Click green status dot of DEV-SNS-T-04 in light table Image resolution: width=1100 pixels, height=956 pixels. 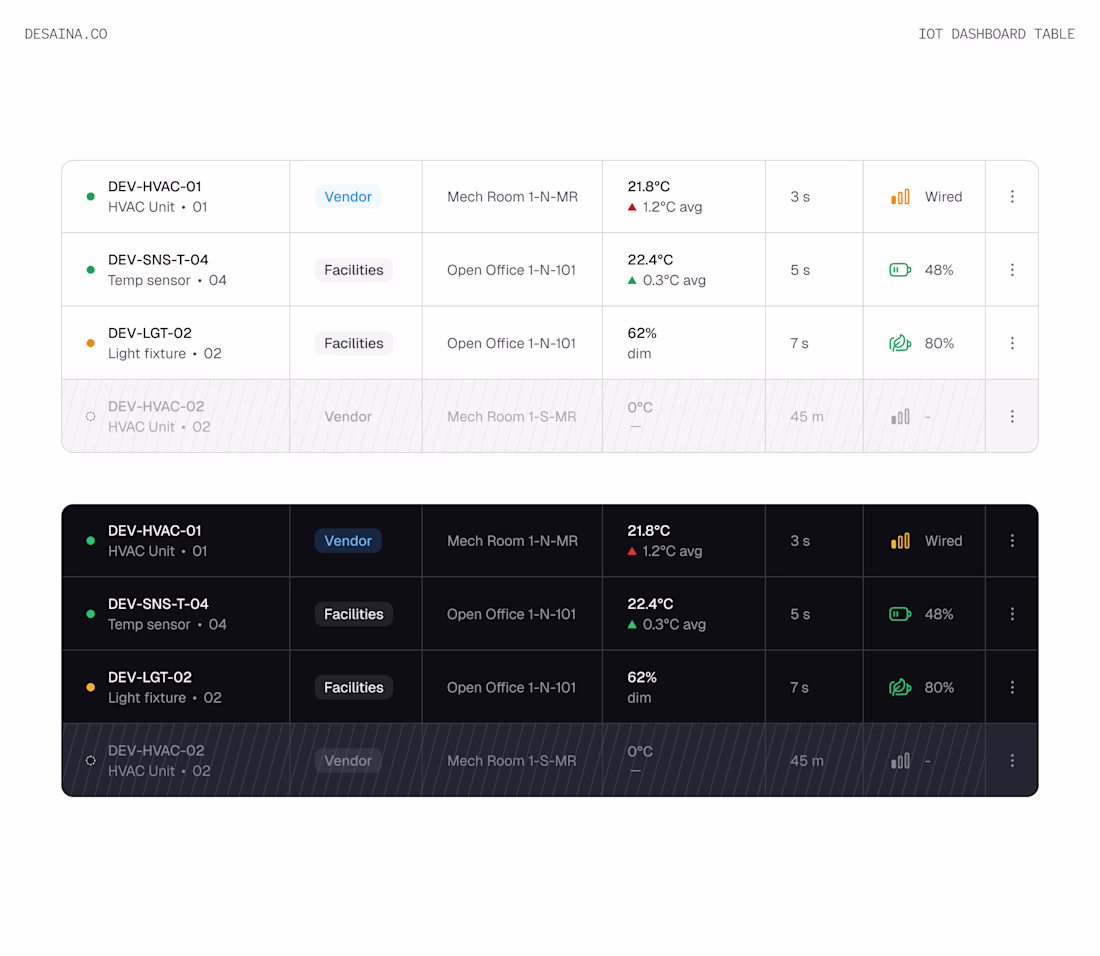90,270
